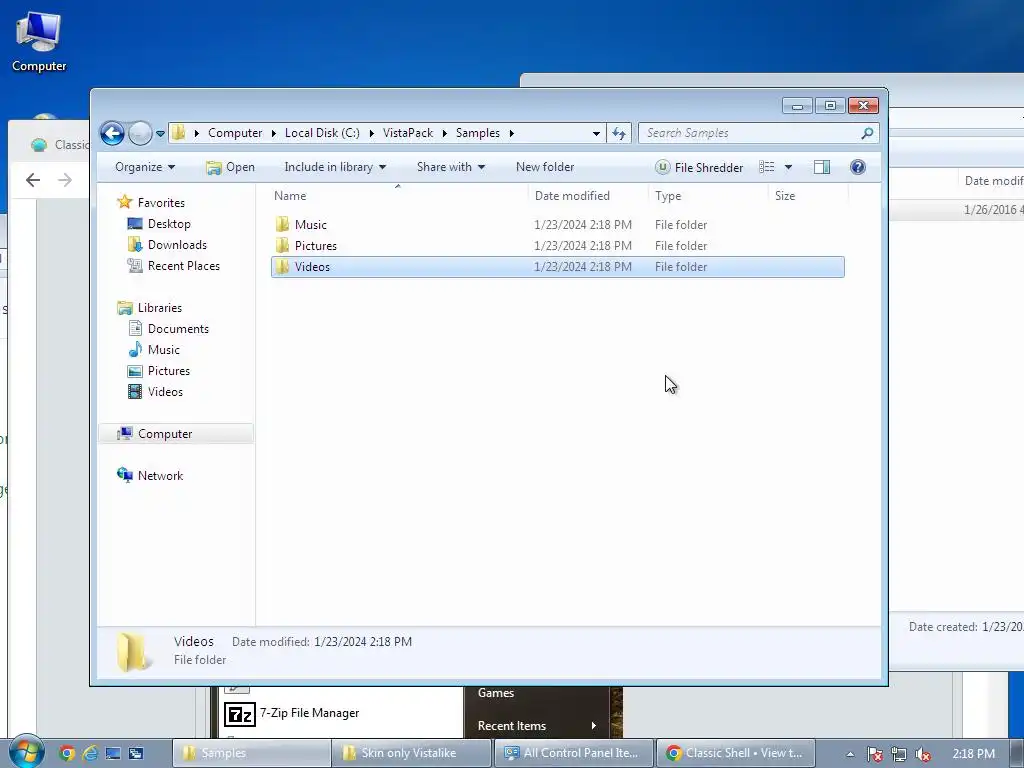The width and height of the screenshot is (1024, 768).
Task: Sort by the Date modified column header
Action: tap(588, 196)
